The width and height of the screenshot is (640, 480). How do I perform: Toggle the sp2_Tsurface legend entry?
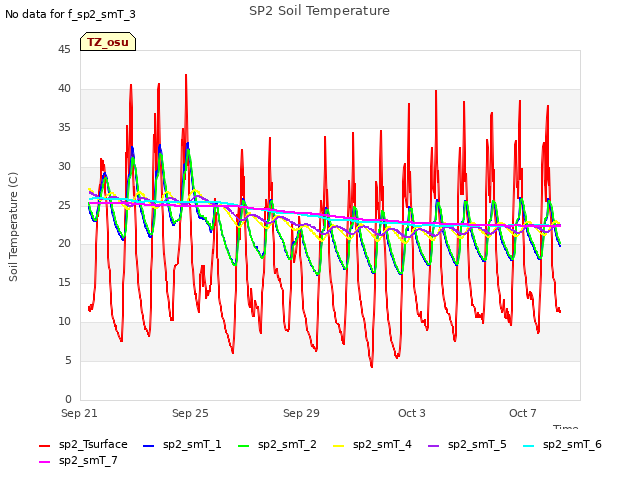pos(83,444)
